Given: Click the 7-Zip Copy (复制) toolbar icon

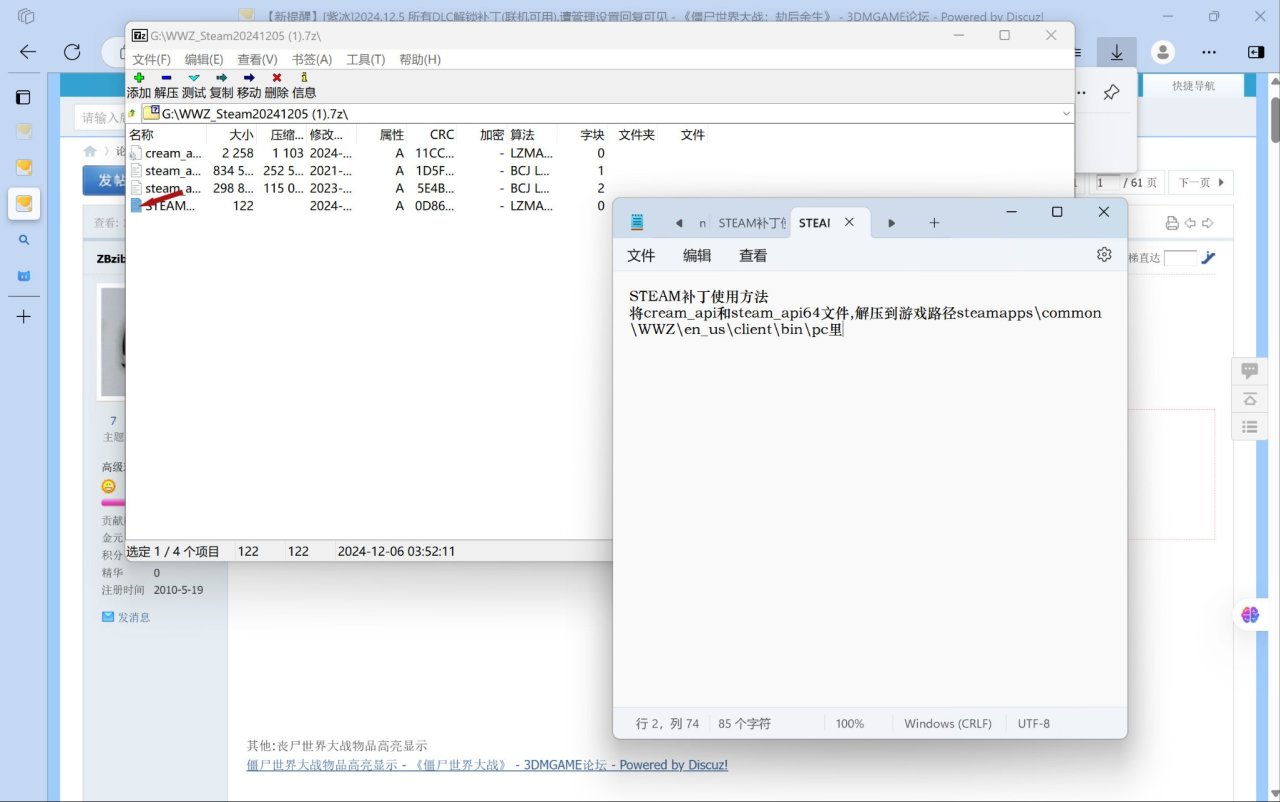Looking at the screenshot, I should [x=221, y=77].
